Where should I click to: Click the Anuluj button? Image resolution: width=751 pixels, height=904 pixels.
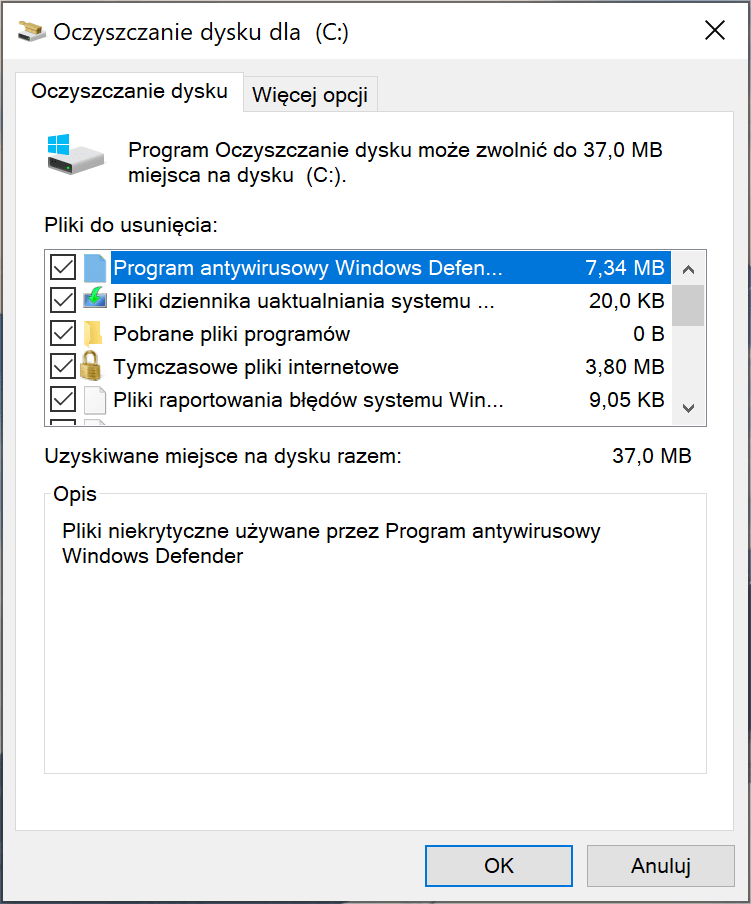click(x=661, y=865)
